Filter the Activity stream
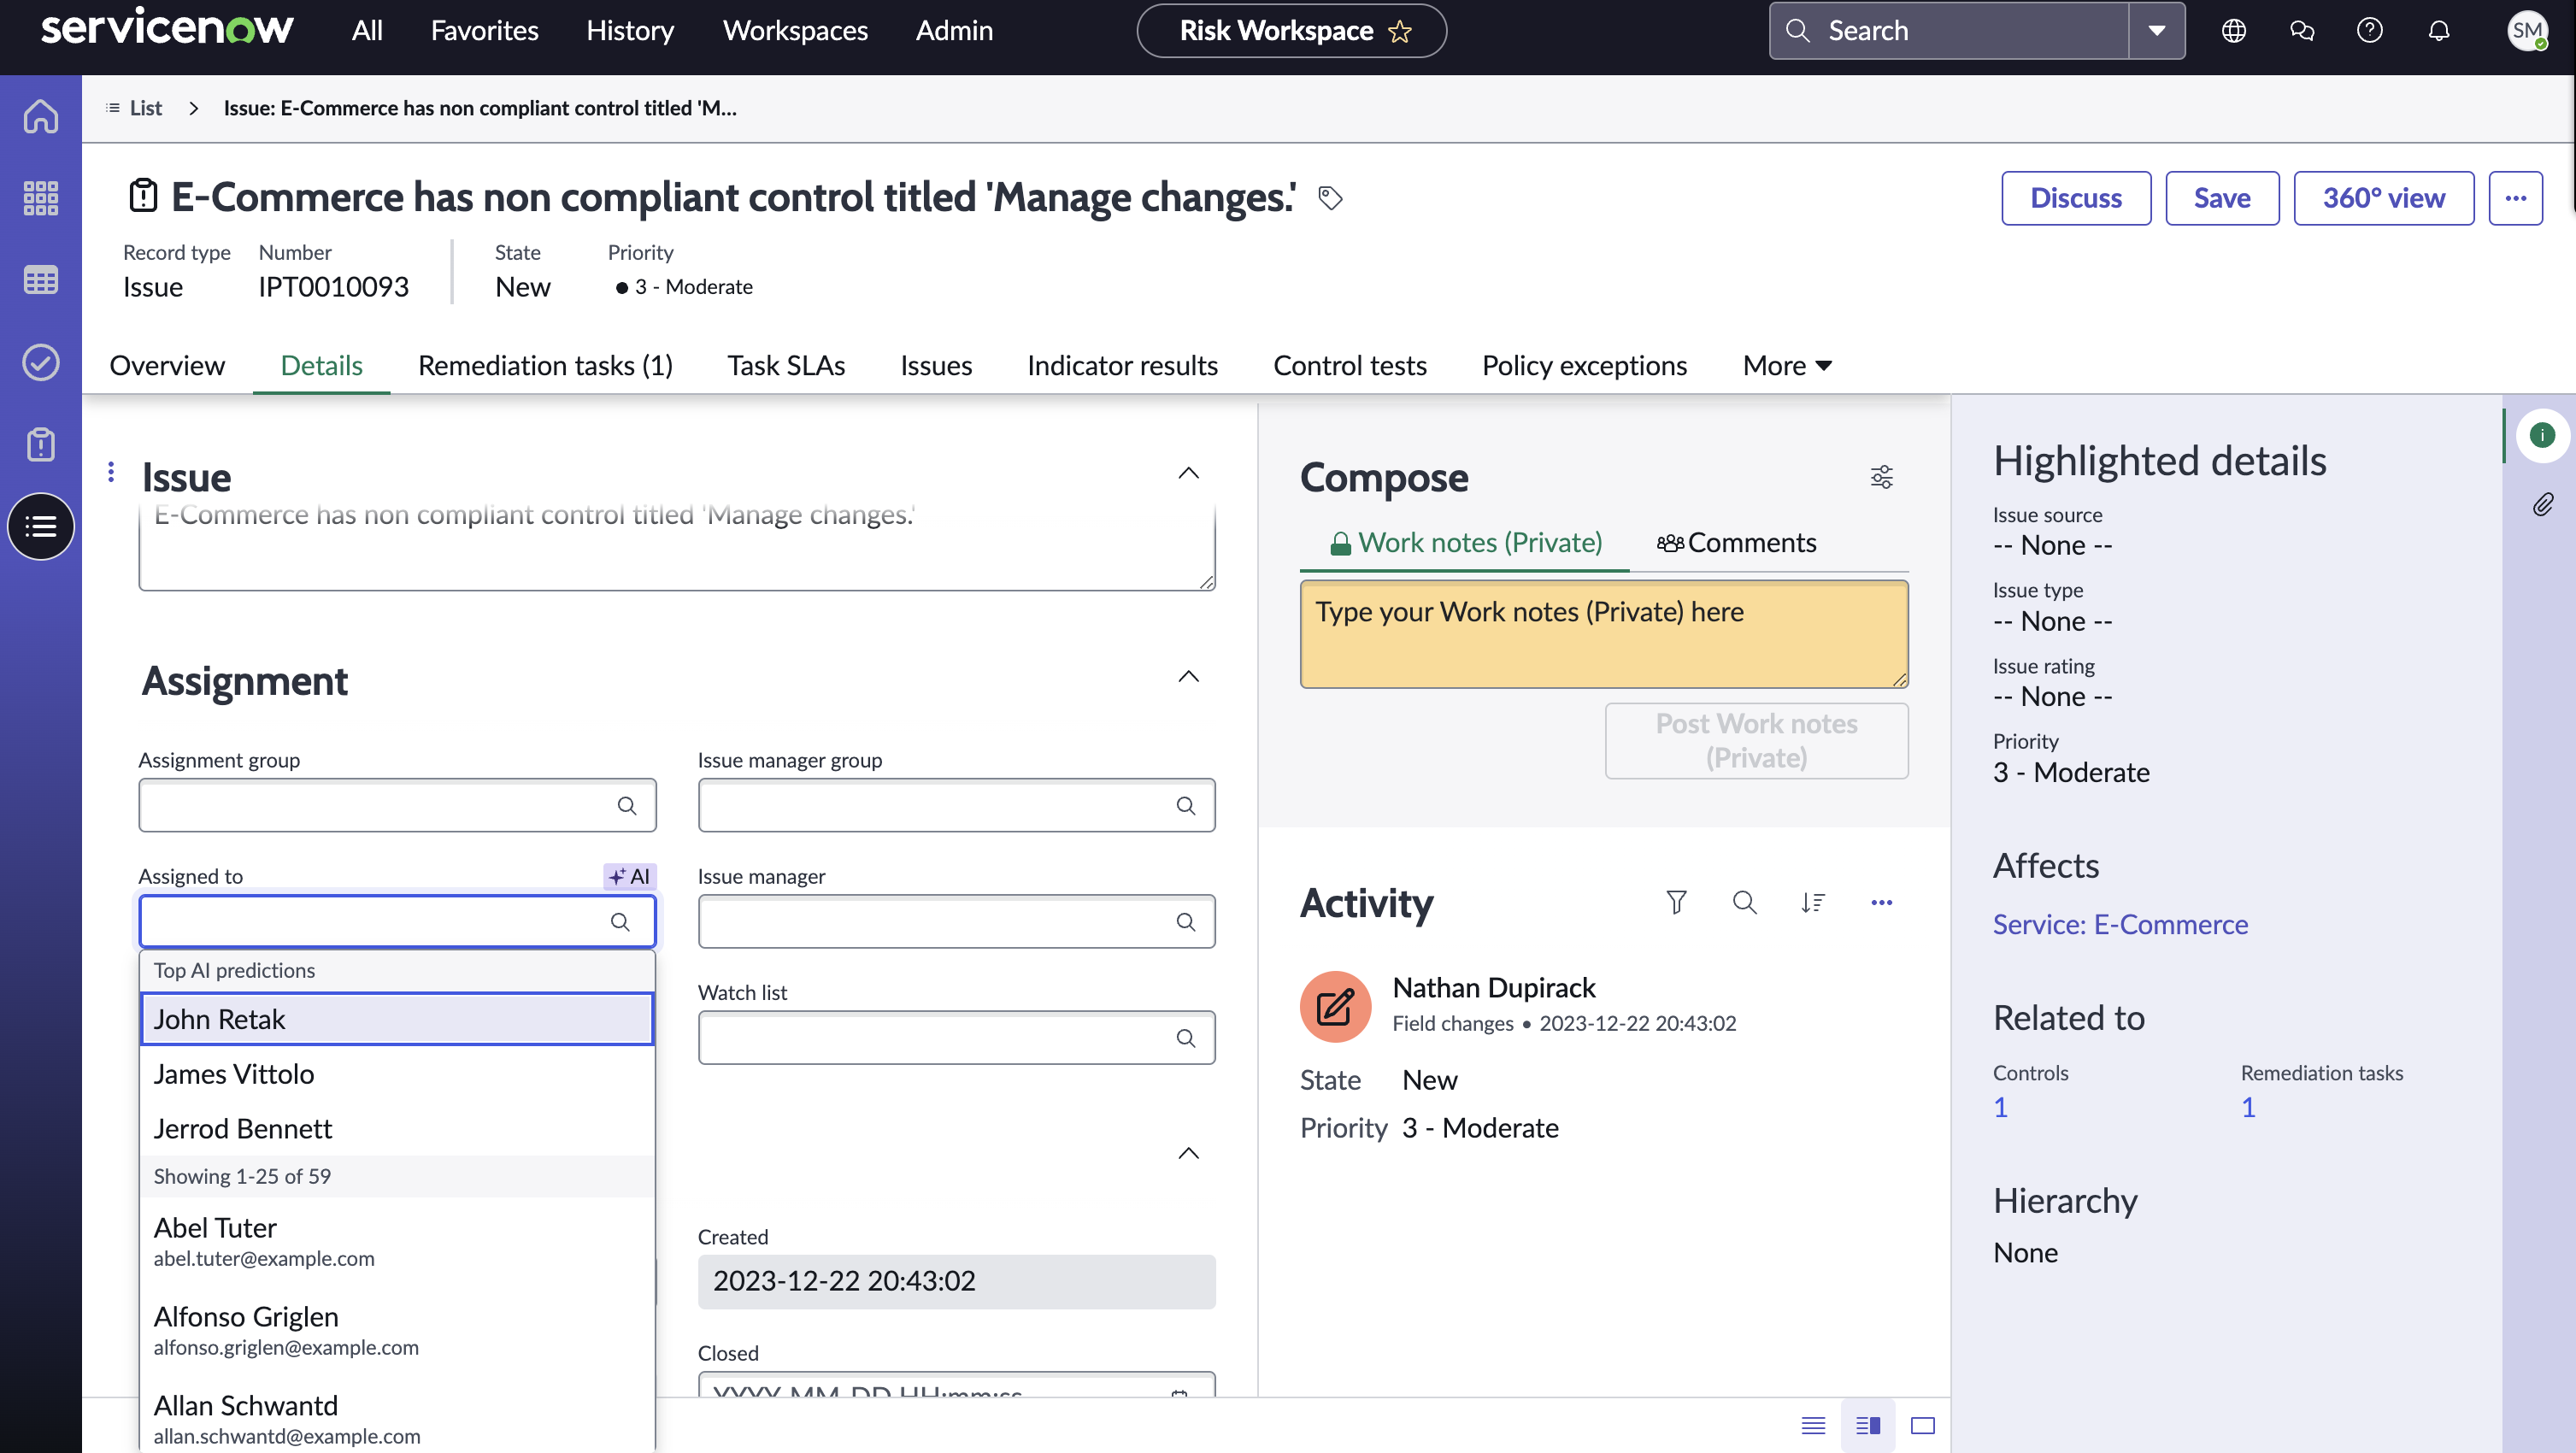This screenshot has width=2576, height=1453. pyautogui.click(x=1677, y=903)
